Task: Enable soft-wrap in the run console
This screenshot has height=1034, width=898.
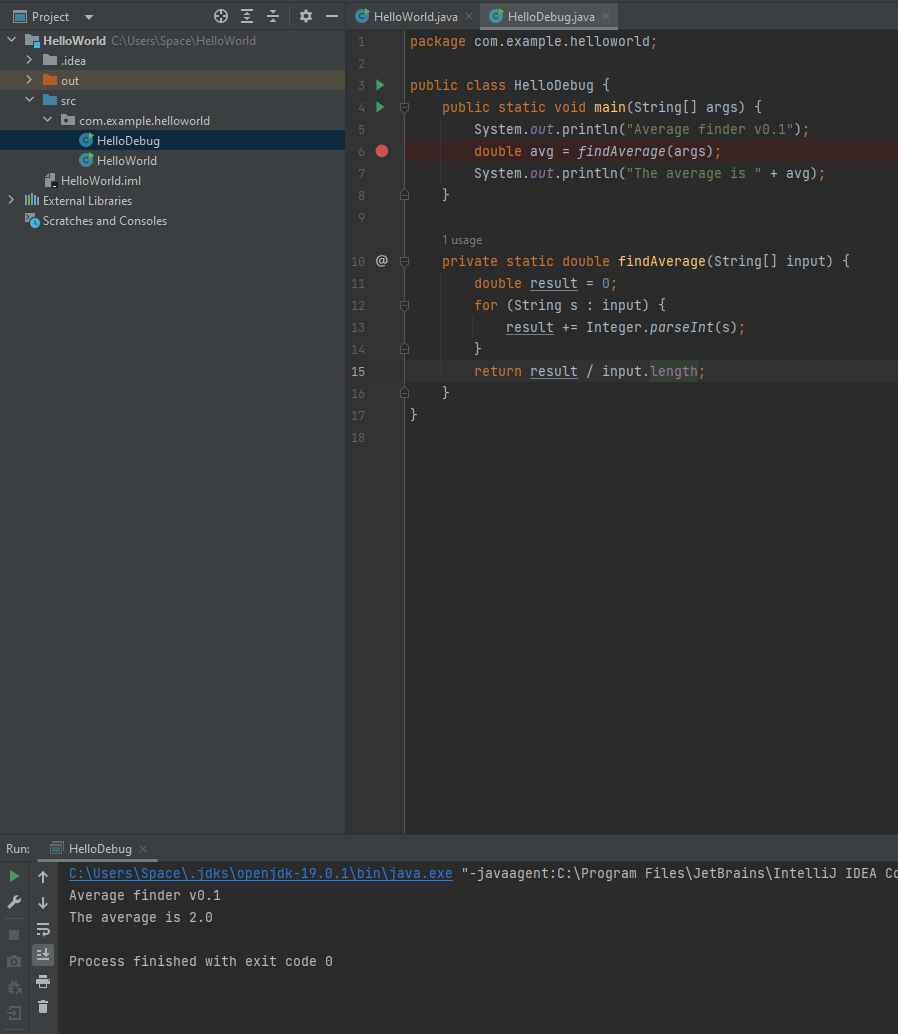Action: tap(42, 929)
